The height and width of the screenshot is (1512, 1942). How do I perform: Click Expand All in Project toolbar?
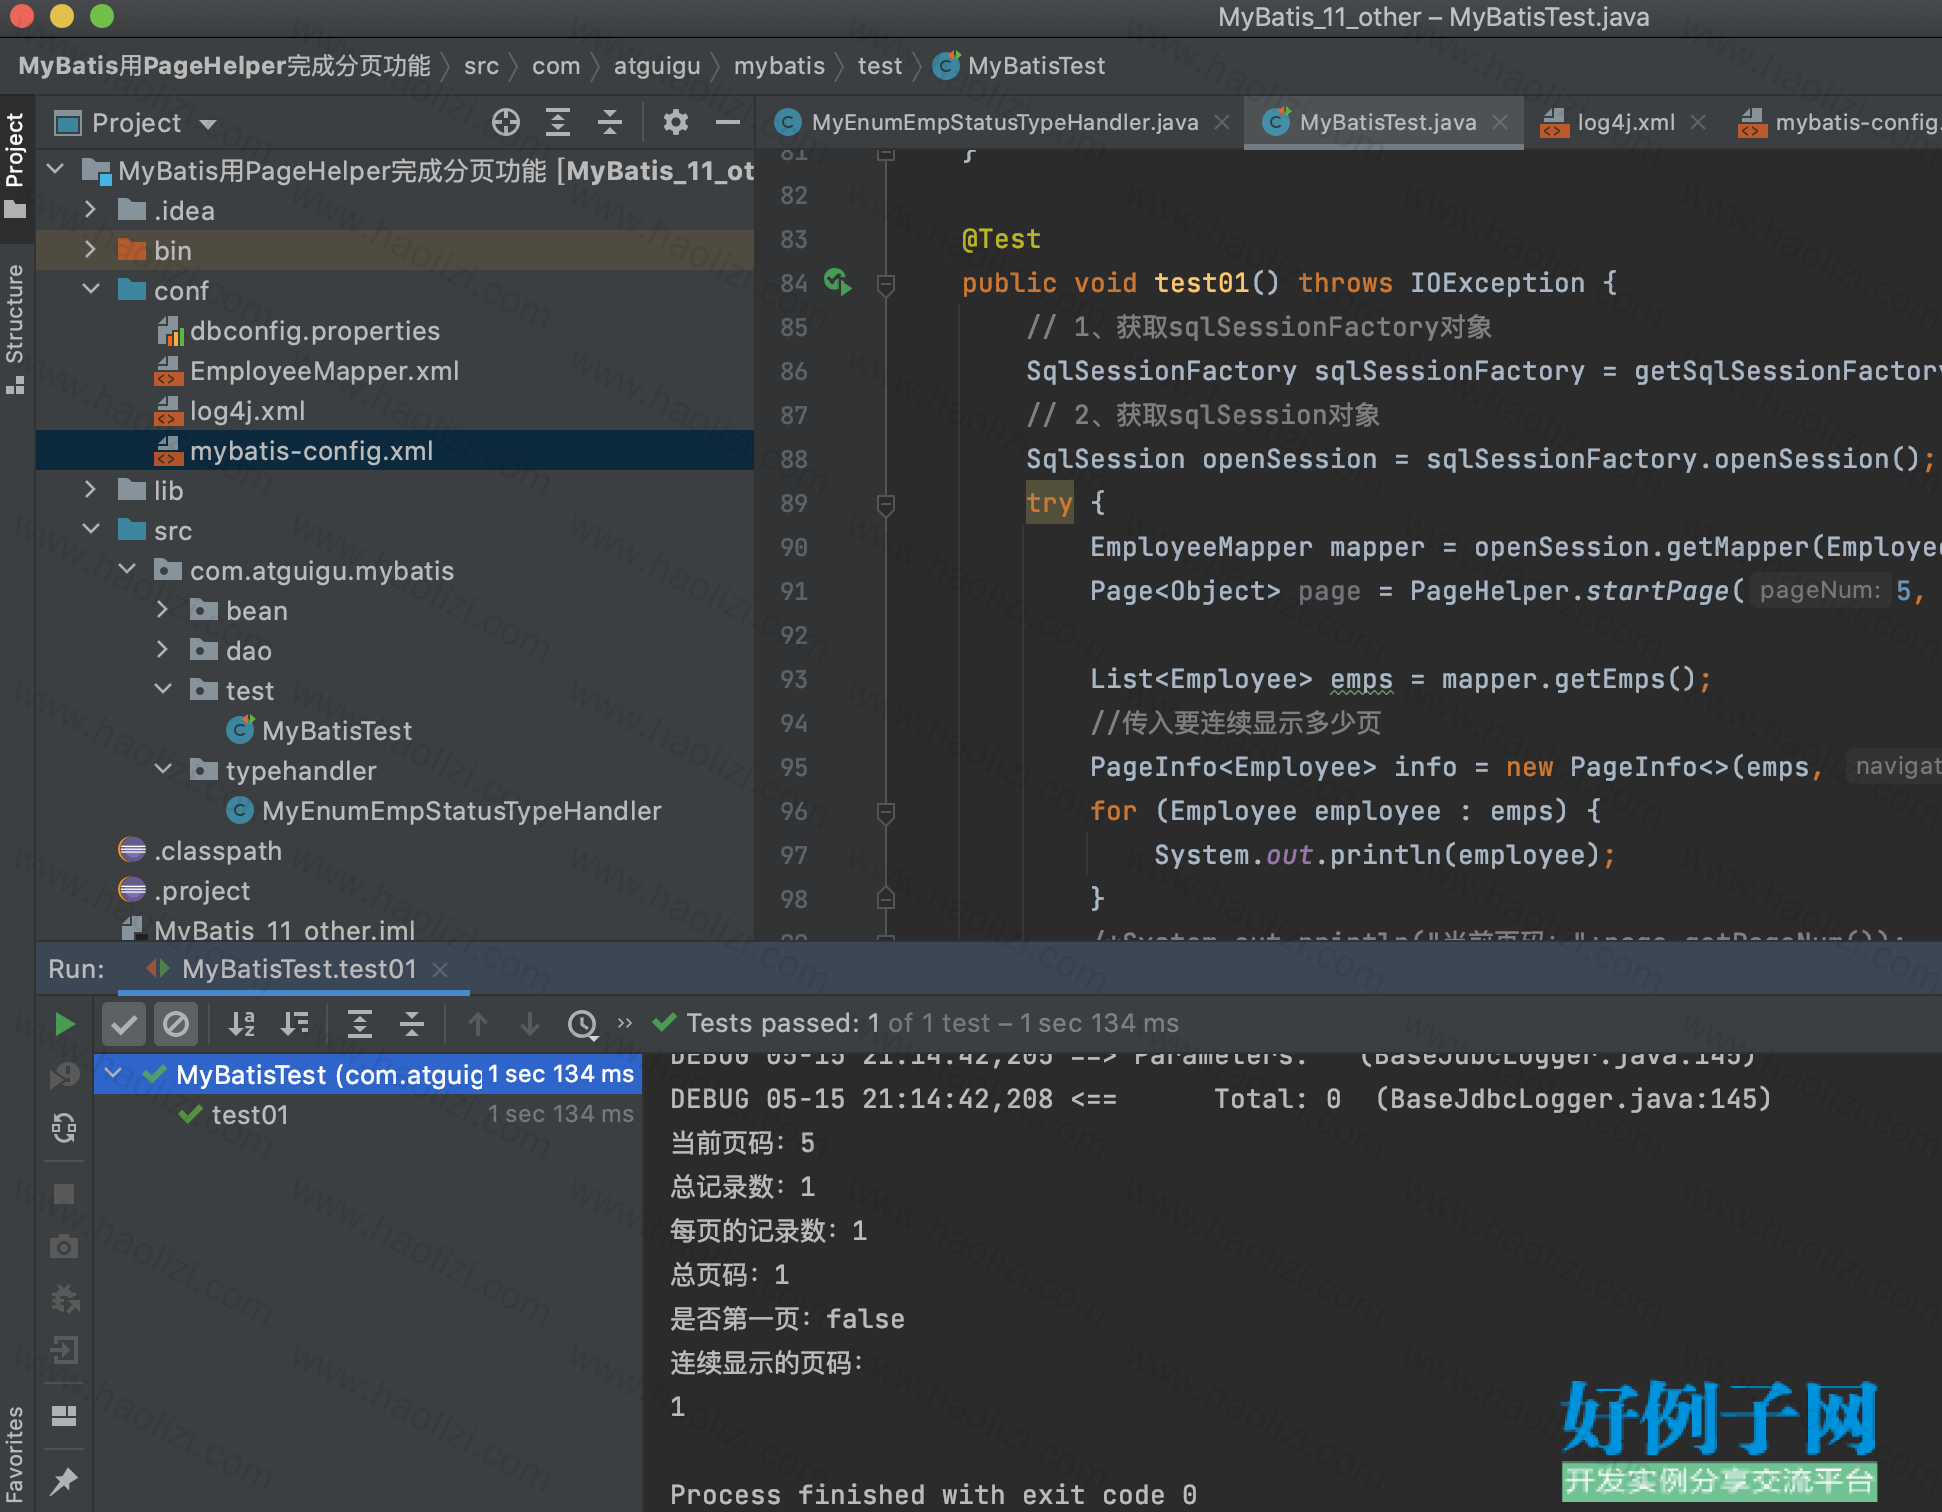[558, 123]
